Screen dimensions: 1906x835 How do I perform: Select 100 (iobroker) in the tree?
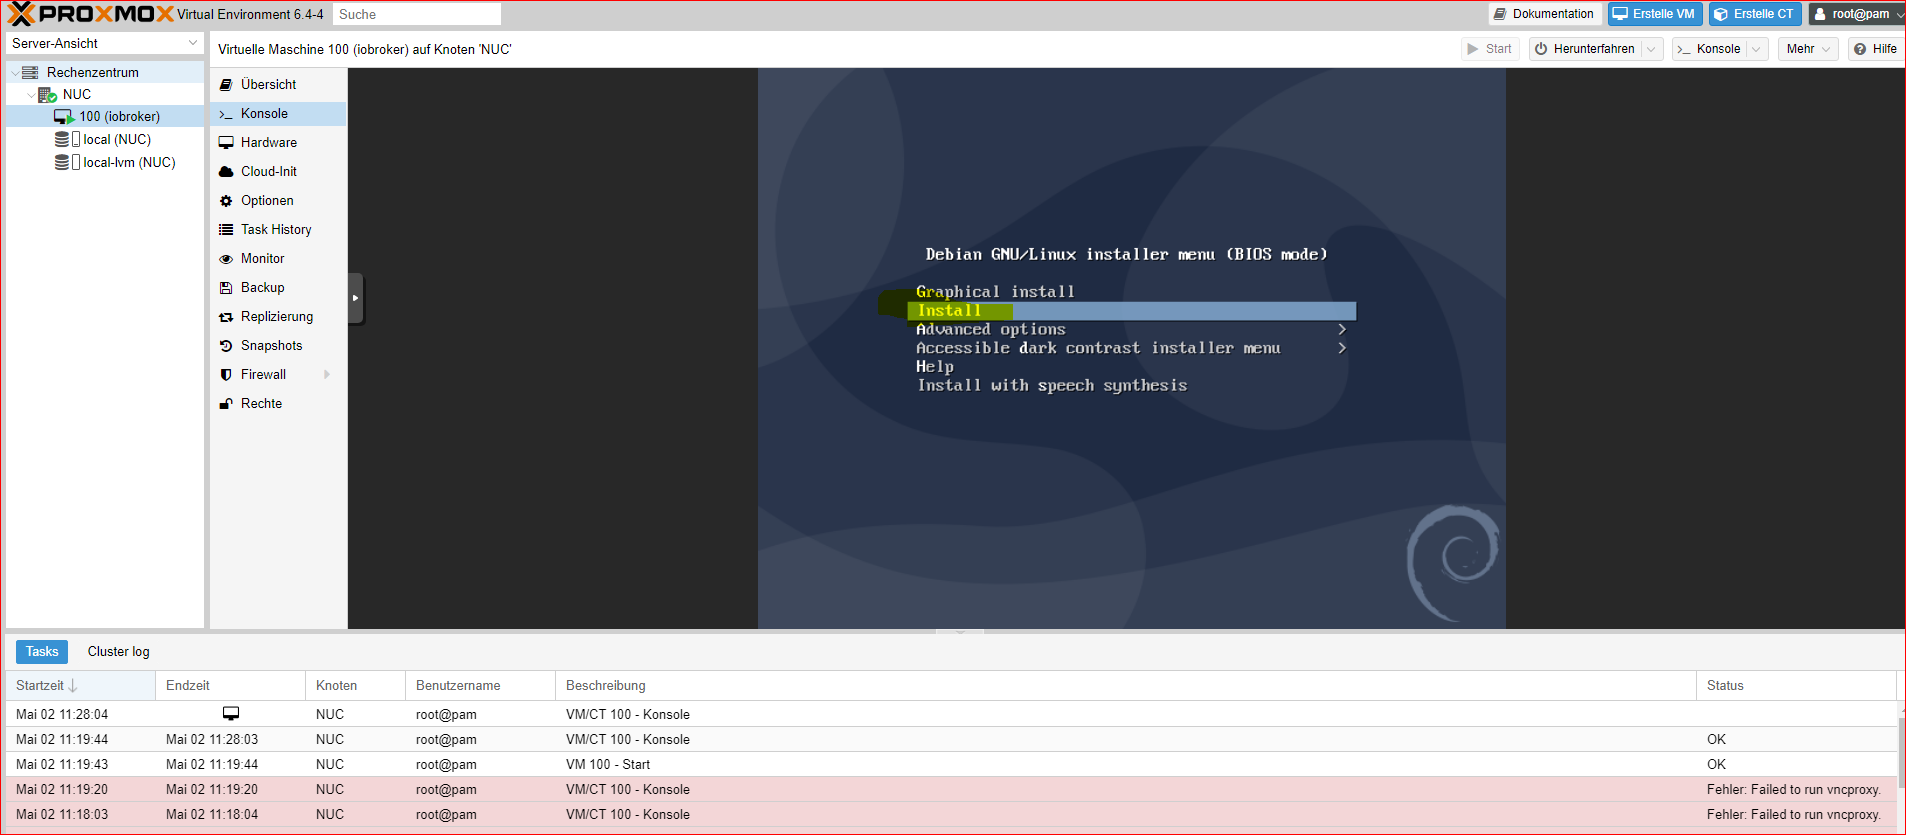point(105,117)
